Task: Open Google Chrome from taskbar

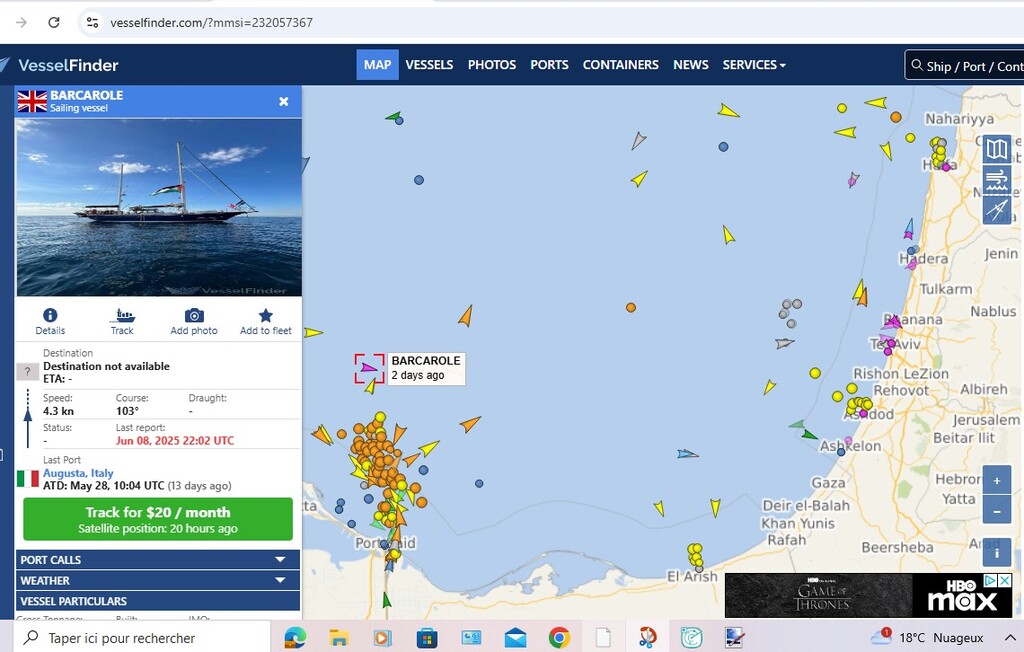Action: (x=559, y=637)
